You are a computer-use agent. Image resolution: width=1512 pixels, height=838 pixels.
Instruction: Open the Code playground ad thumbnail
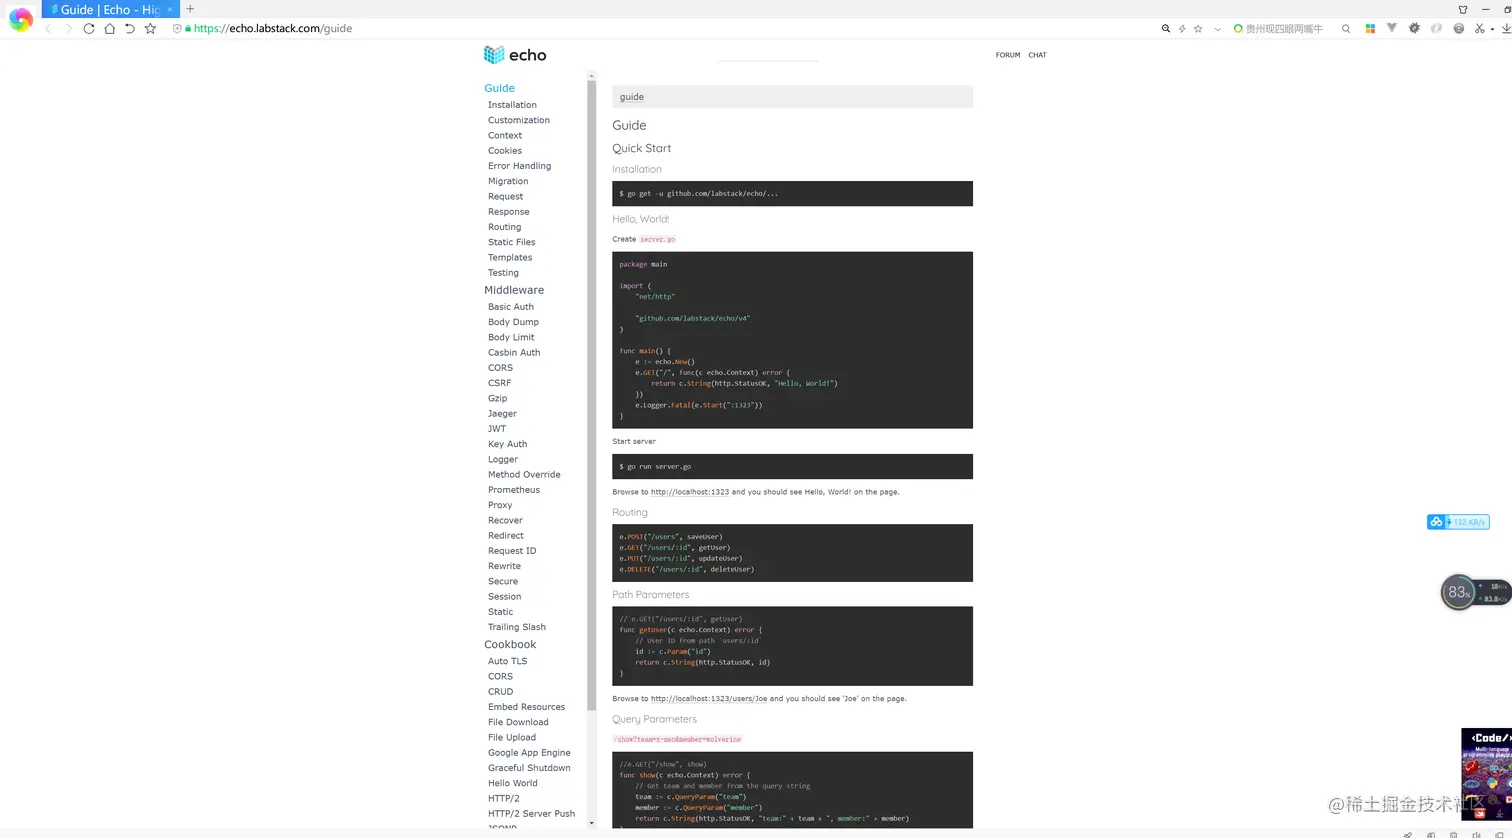point(1486,773)
